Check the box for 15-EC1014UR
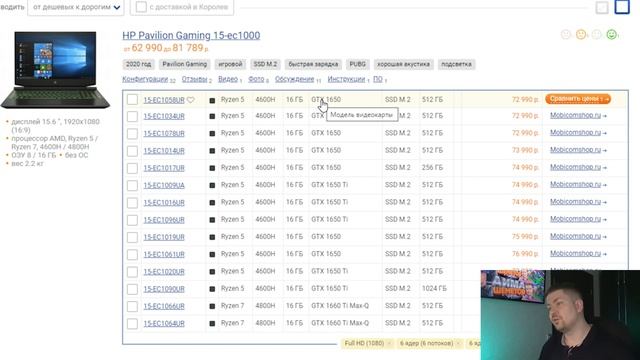Image resolution: width=640 pixels, height=360 pixels. pyautogui.click(x=132, y=151)
